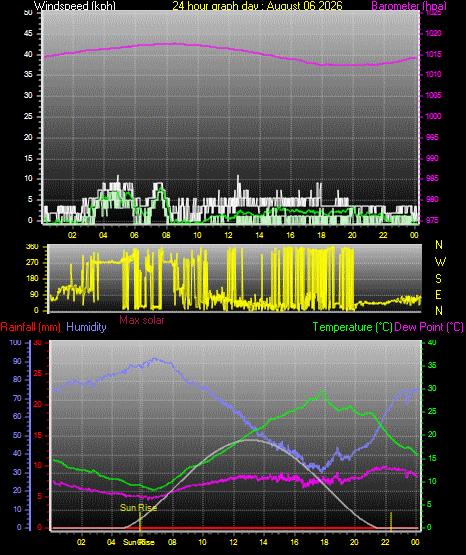Select the 980 barometer axis value

[432, 199]
